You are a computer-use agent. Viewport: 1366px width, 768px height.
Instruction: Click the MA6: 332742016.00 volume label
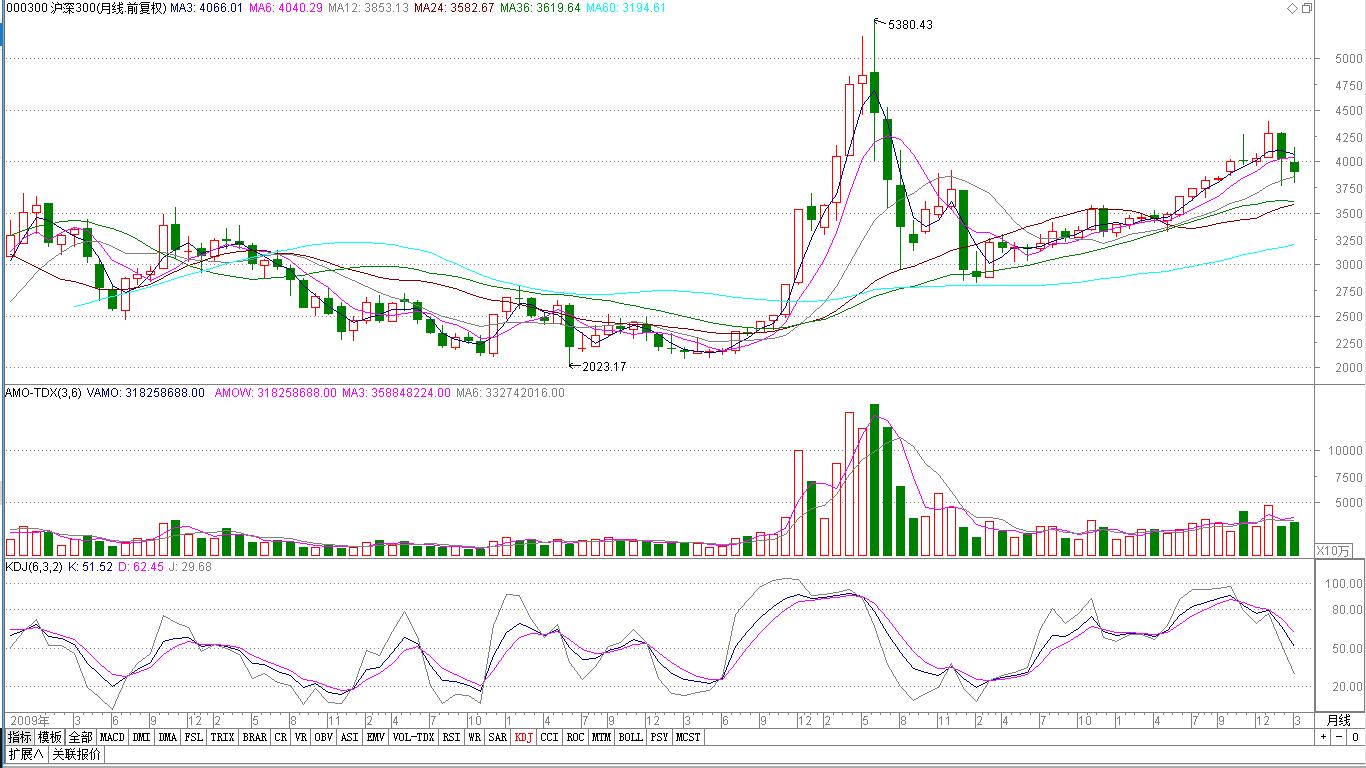[x=510, y=393]
